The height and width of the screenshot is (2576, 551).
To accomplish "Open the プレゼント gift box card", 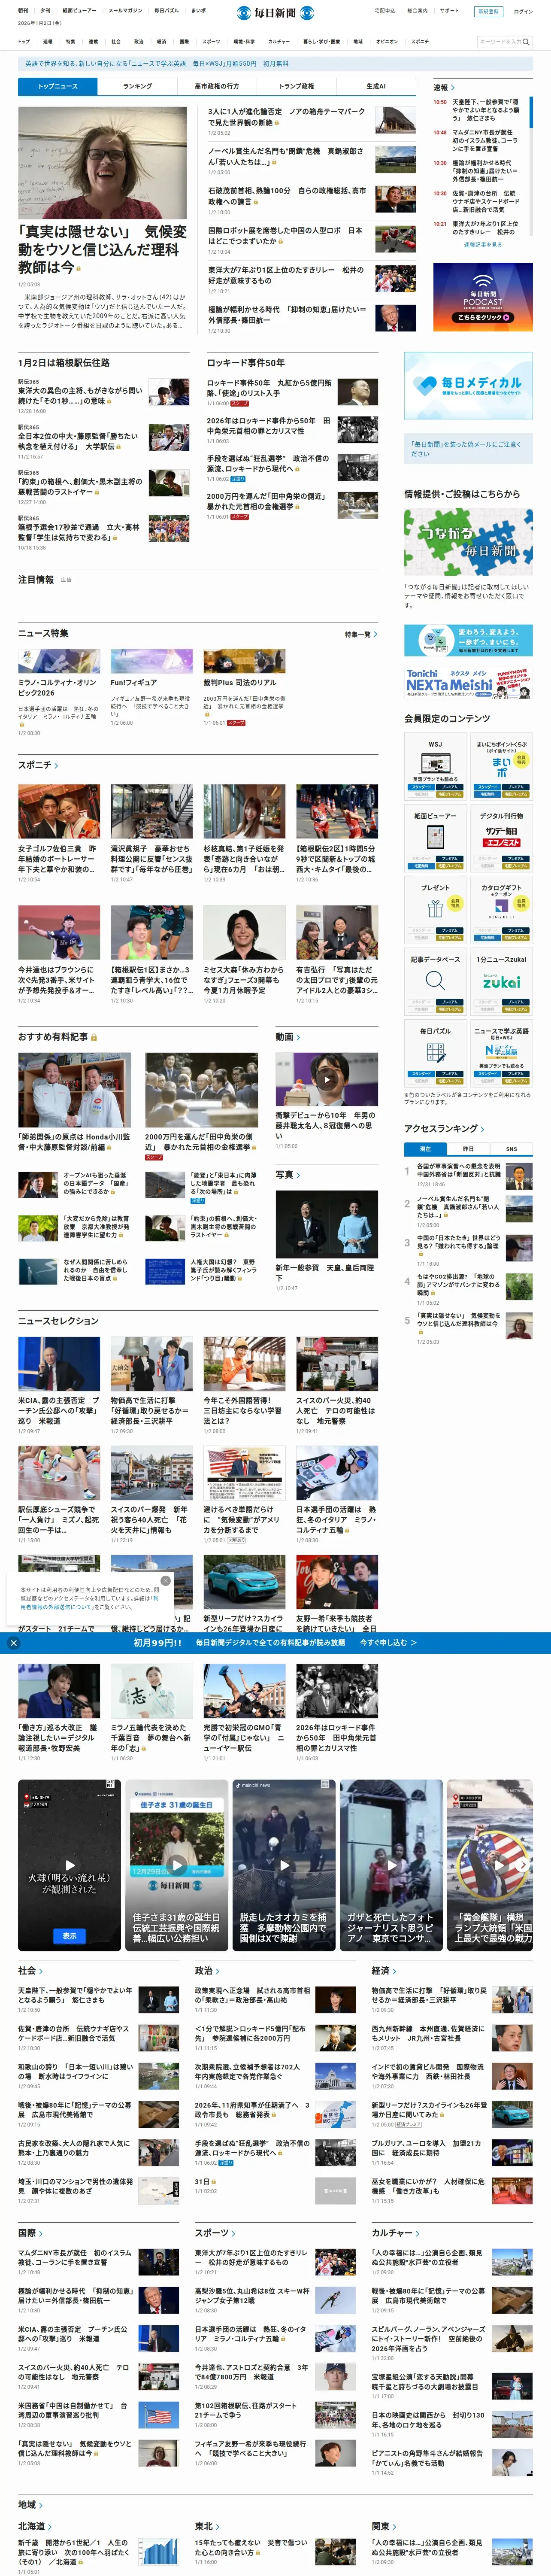I will click(435, 910).
